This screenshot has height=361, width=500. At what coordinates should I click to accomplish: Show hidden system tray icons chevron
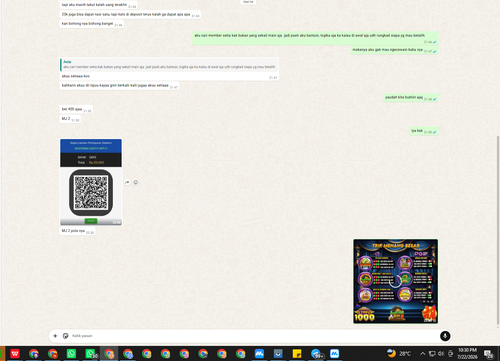[x=423, y=353]
